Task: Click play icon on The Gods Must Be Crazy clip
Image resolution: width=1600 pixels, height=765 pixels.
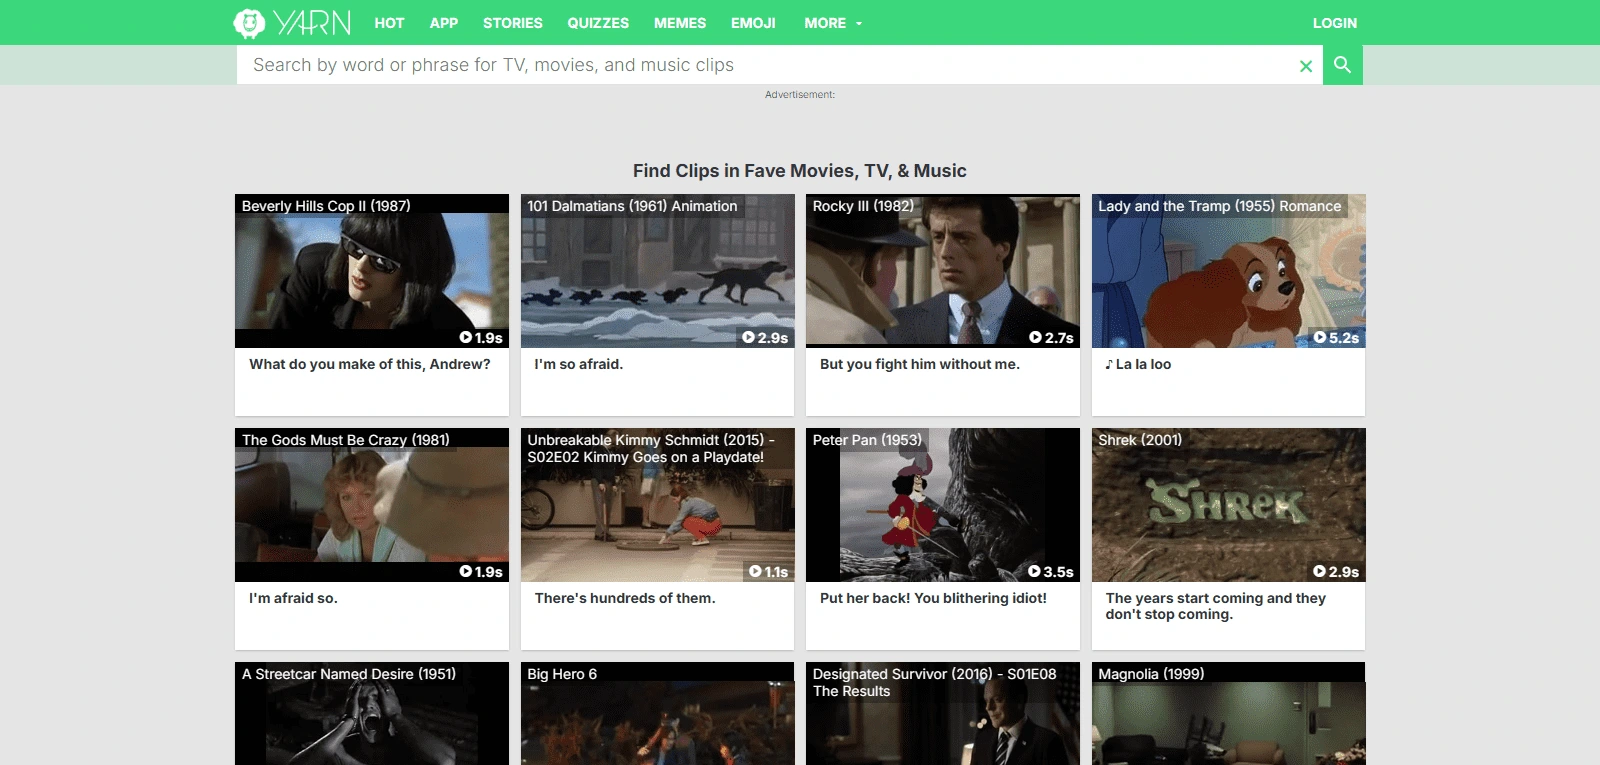Action: point(466,572)
